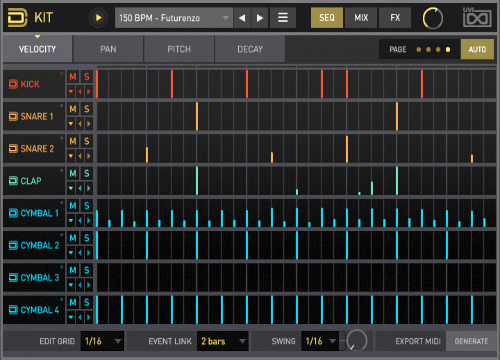500x360 pixels.
Task: Switch to the SEQ view
Action: point(327,18)
